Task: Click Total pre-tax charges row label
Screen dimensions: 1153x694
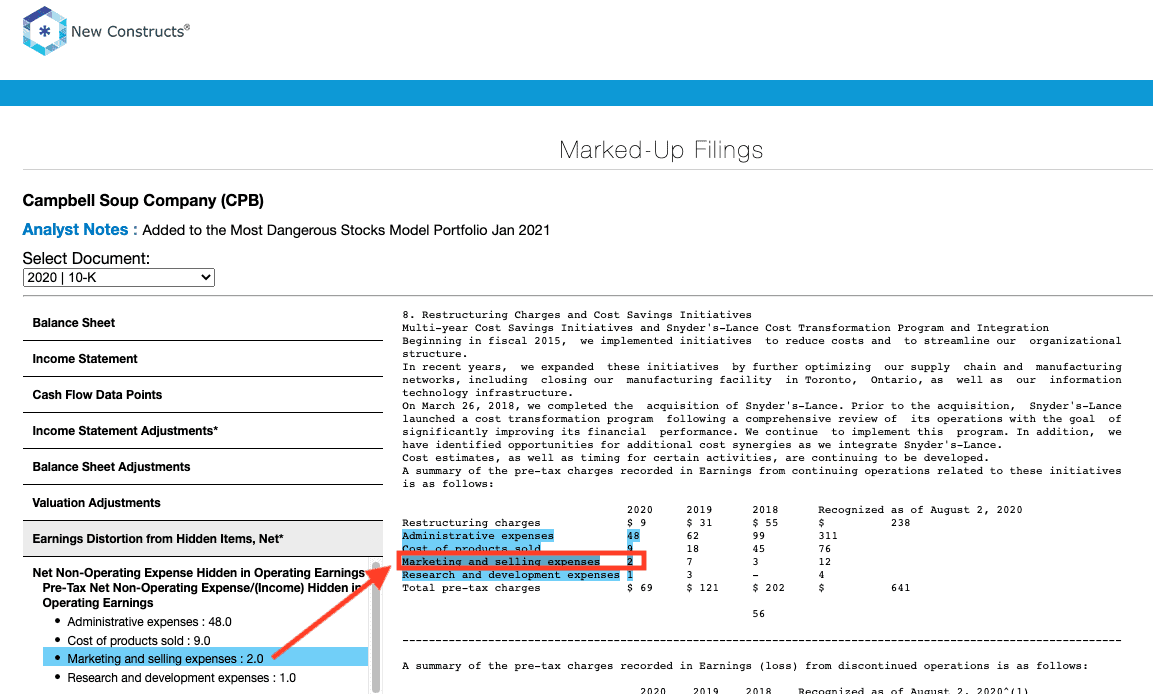Action: click(x=471, y=588)
